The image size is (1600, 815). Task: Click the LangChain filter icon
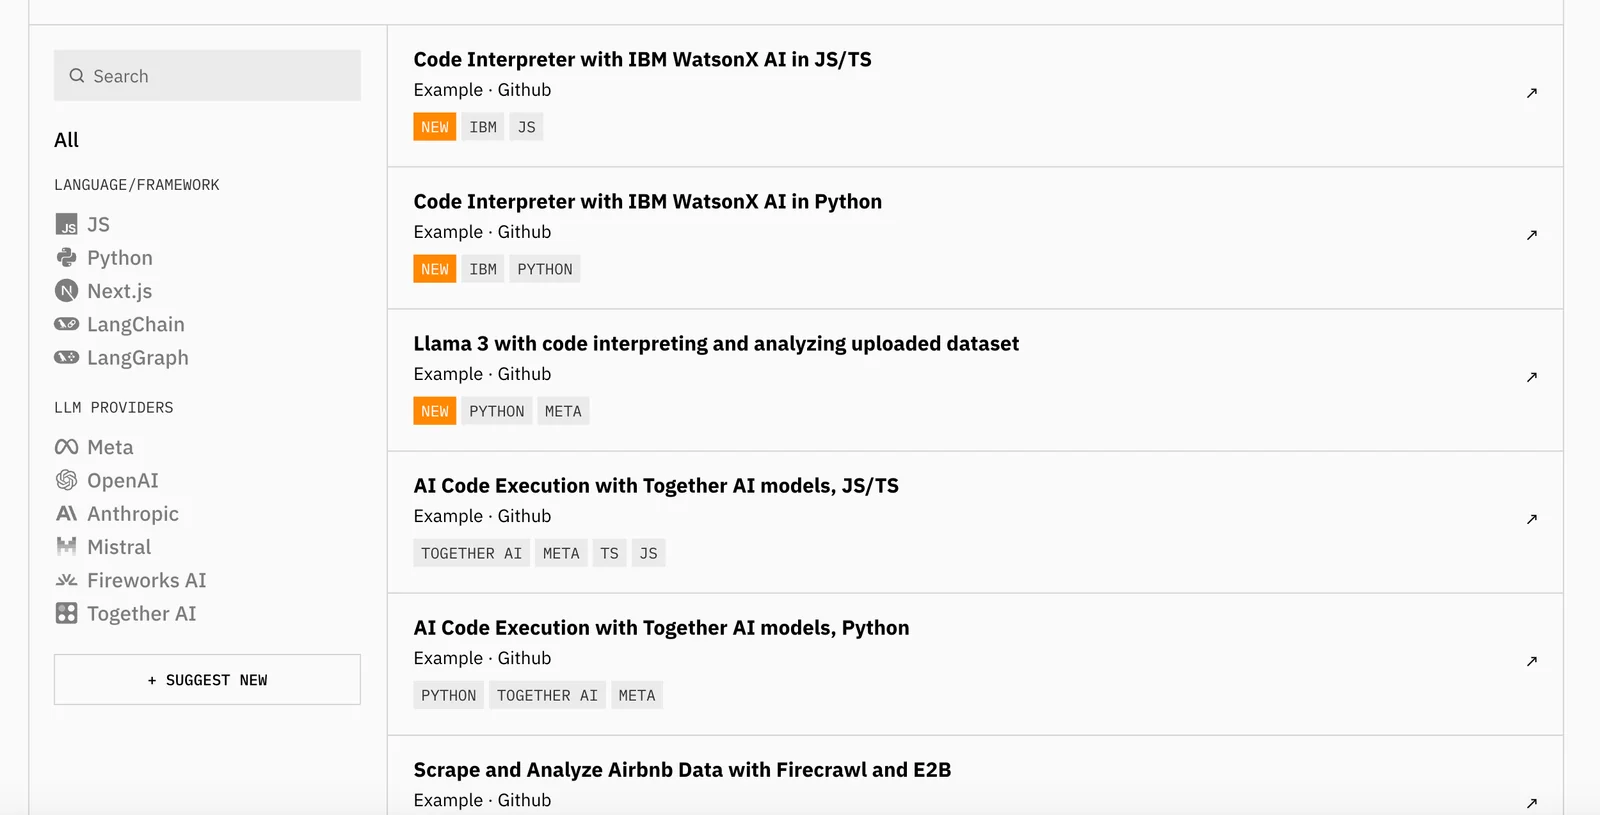tap(66, 324)
